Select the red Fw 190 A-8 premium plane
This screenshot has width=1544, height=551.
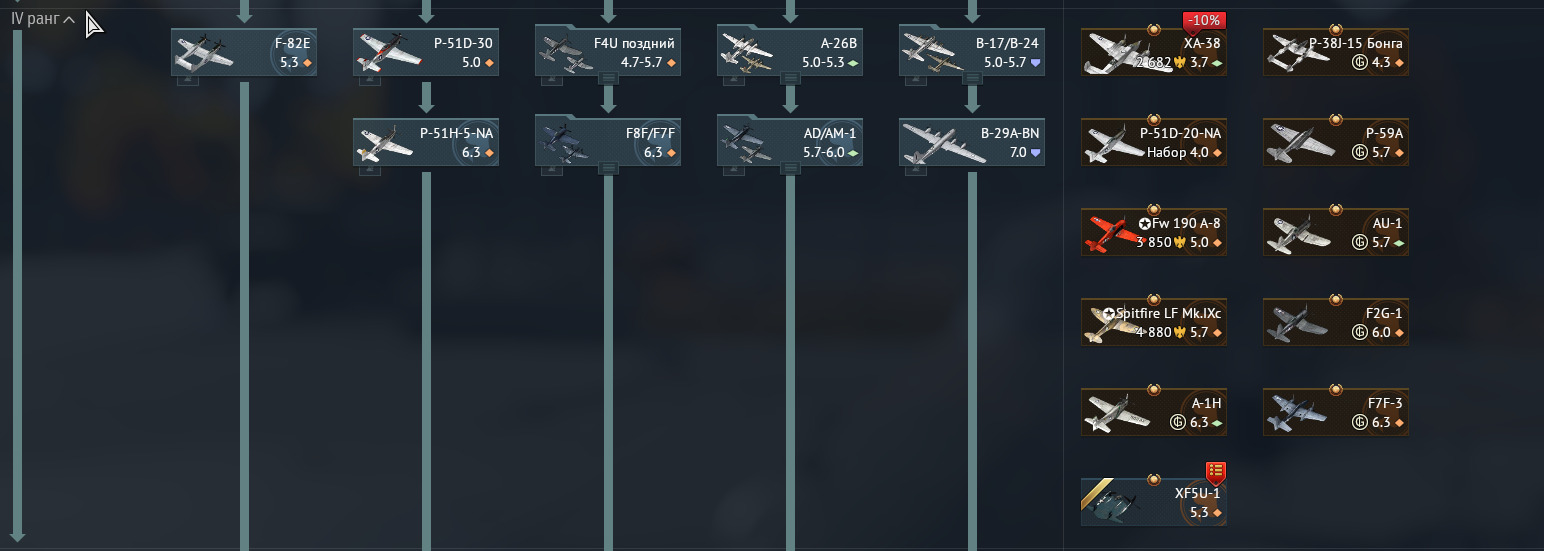click(x=1154, y=232)
